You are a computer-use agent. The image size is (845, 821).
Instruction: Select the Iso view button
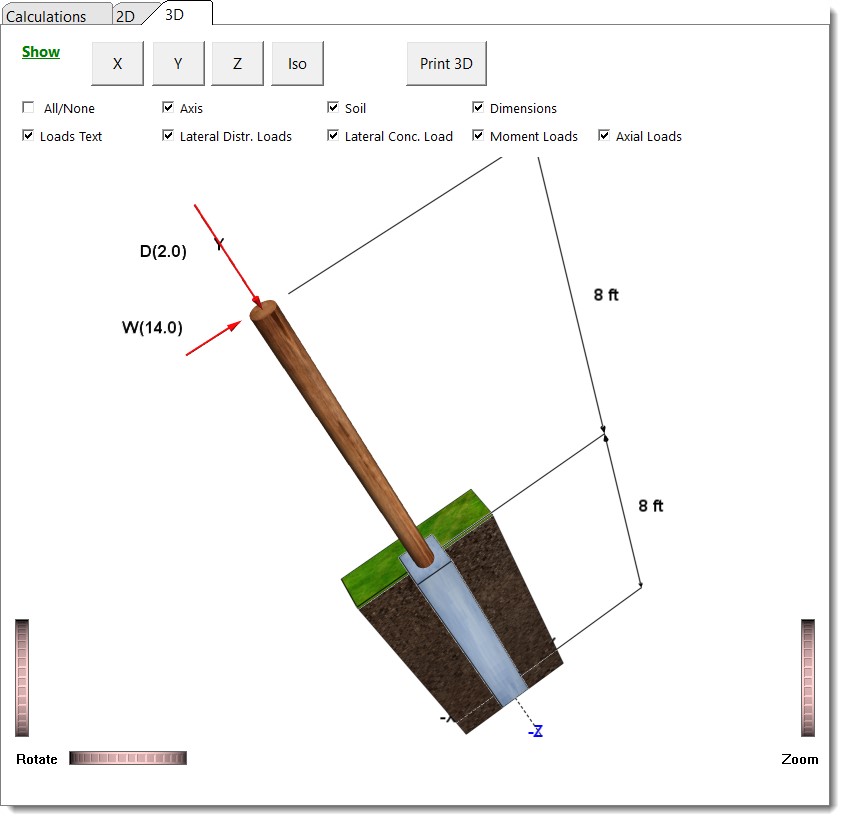(296, 62)
